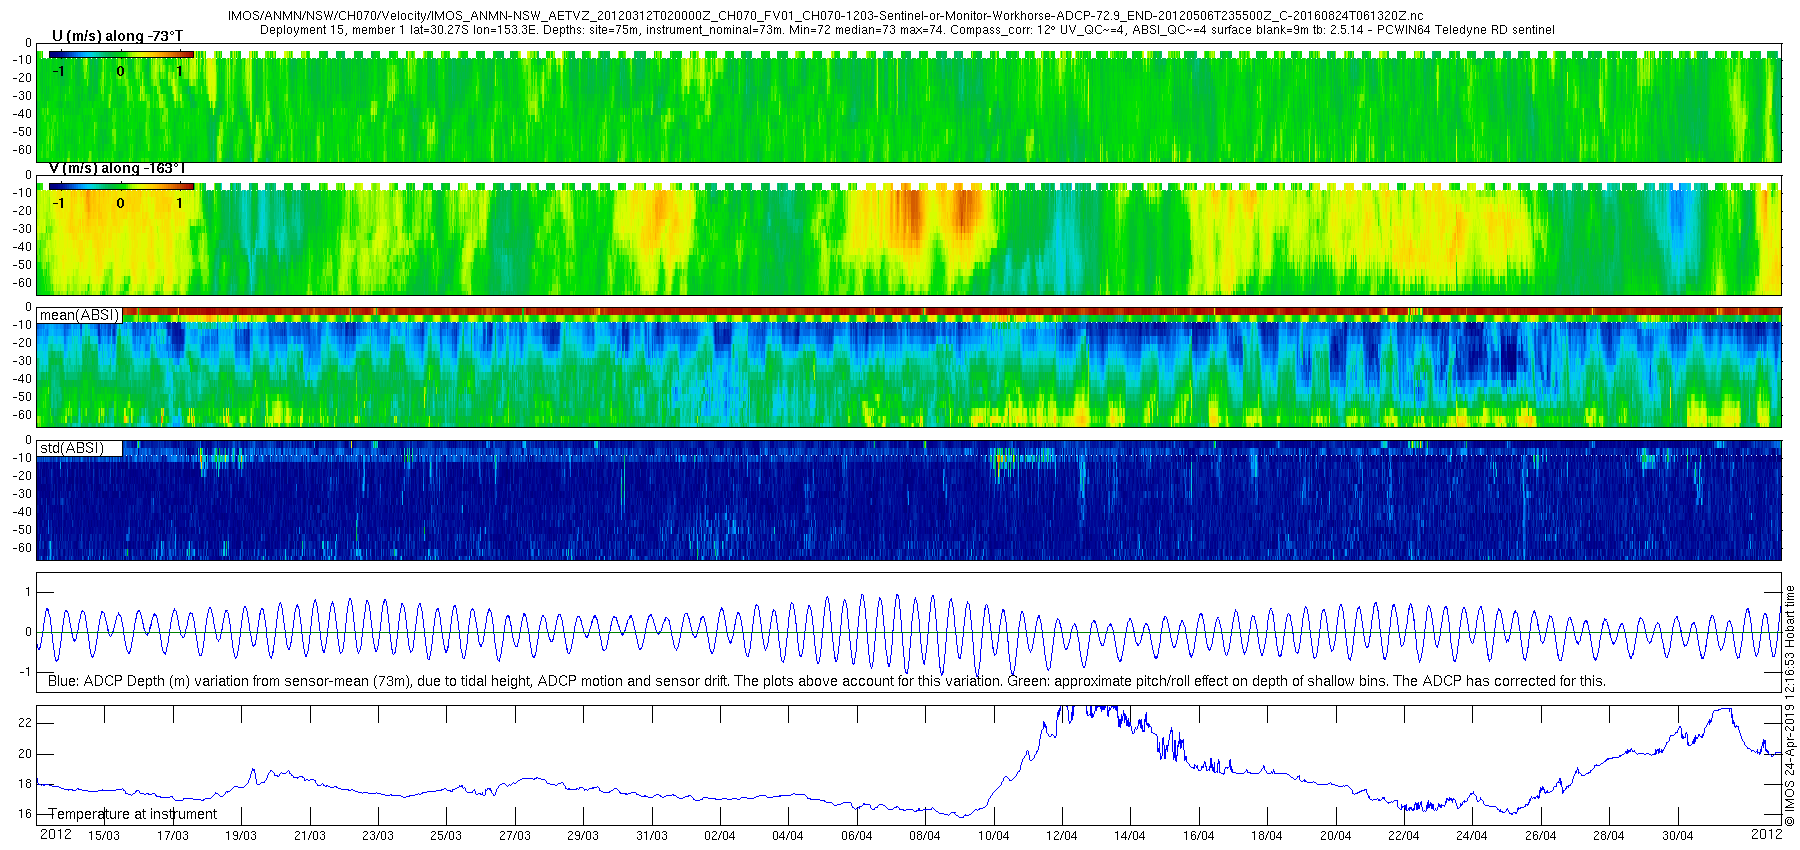Click the '04/04' date tick label
The height and width of the screenshot is (850, 1800).
[788, 836]
